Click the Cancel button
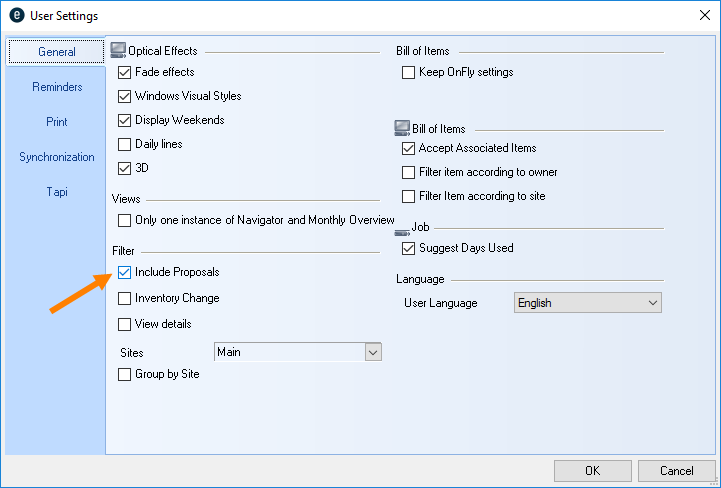721x488 pixels. pos(677,470)
